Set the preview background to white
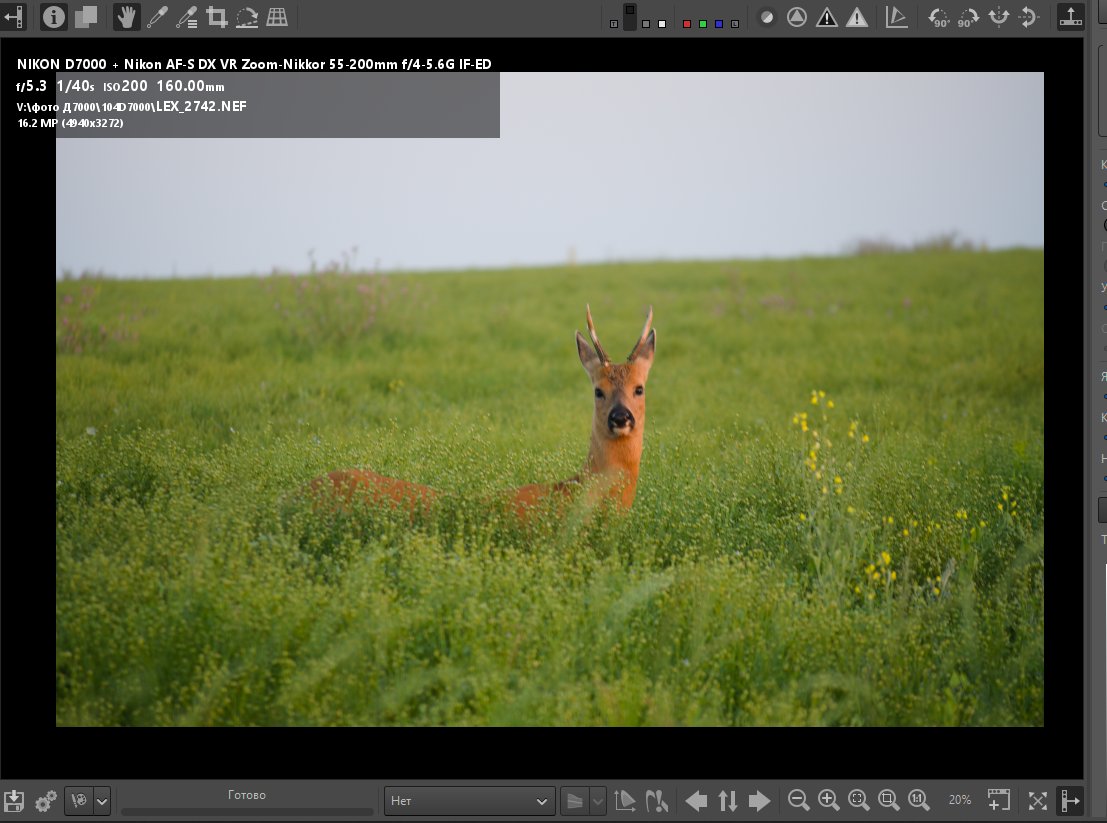The width and height of the screenshot is (1107, 823). tap(662, 24)
